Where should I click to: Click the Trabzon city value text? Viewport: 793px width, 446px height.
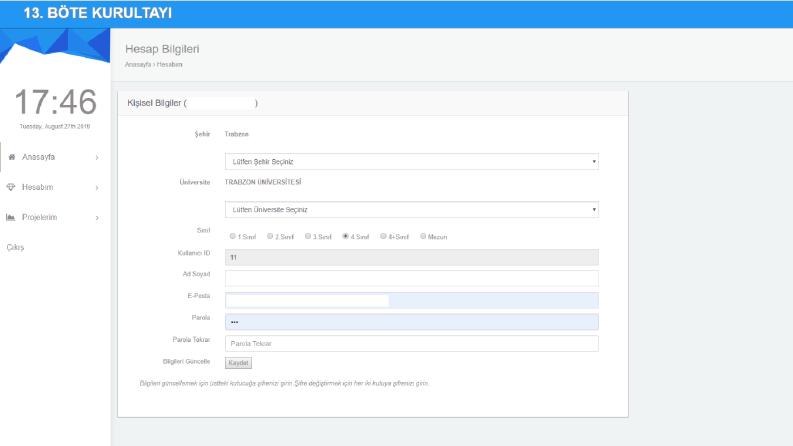tap(237, 134)
